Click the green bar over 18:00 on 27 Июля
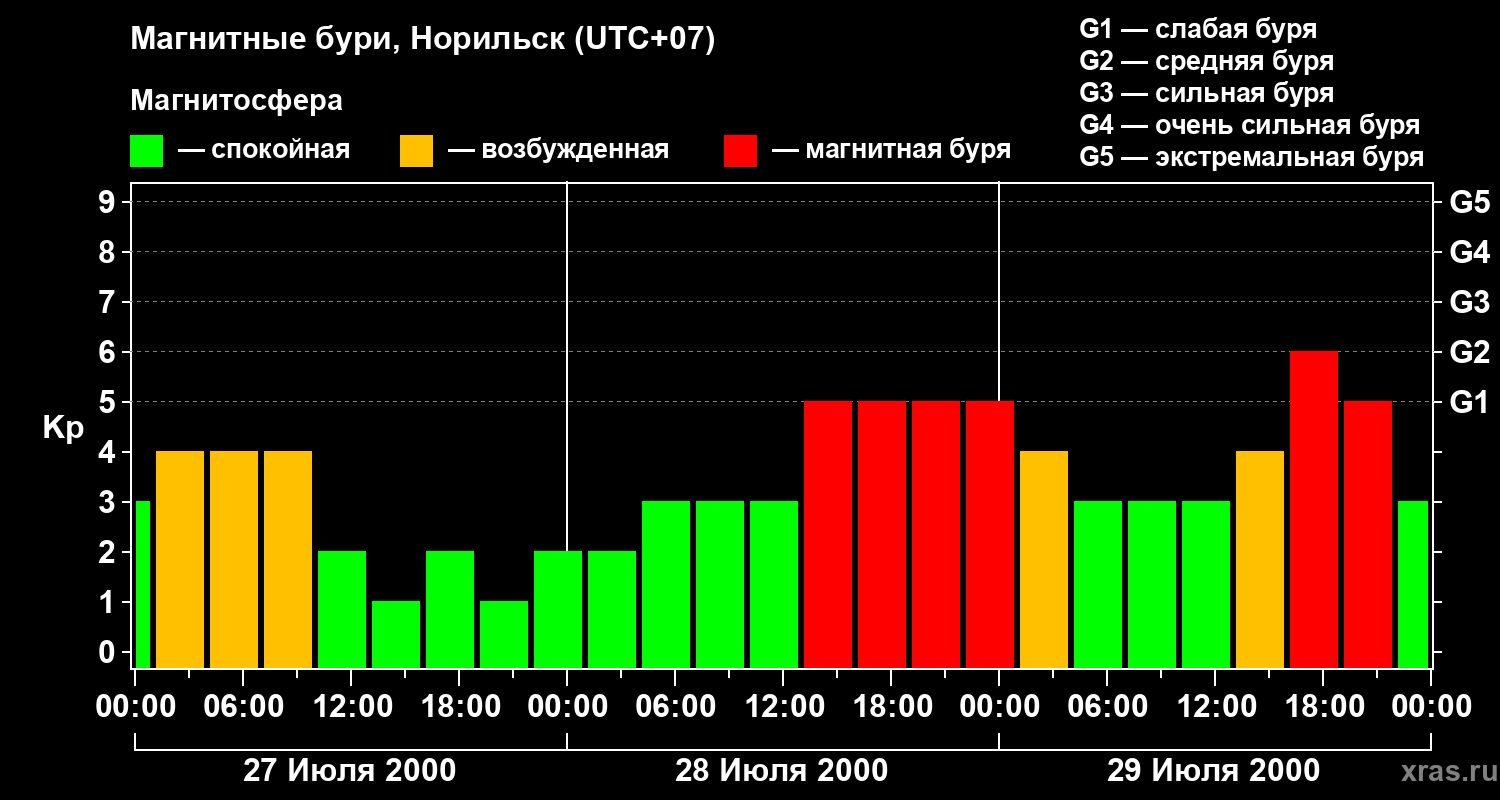1500x800 pixels. [x=450, y=609]
